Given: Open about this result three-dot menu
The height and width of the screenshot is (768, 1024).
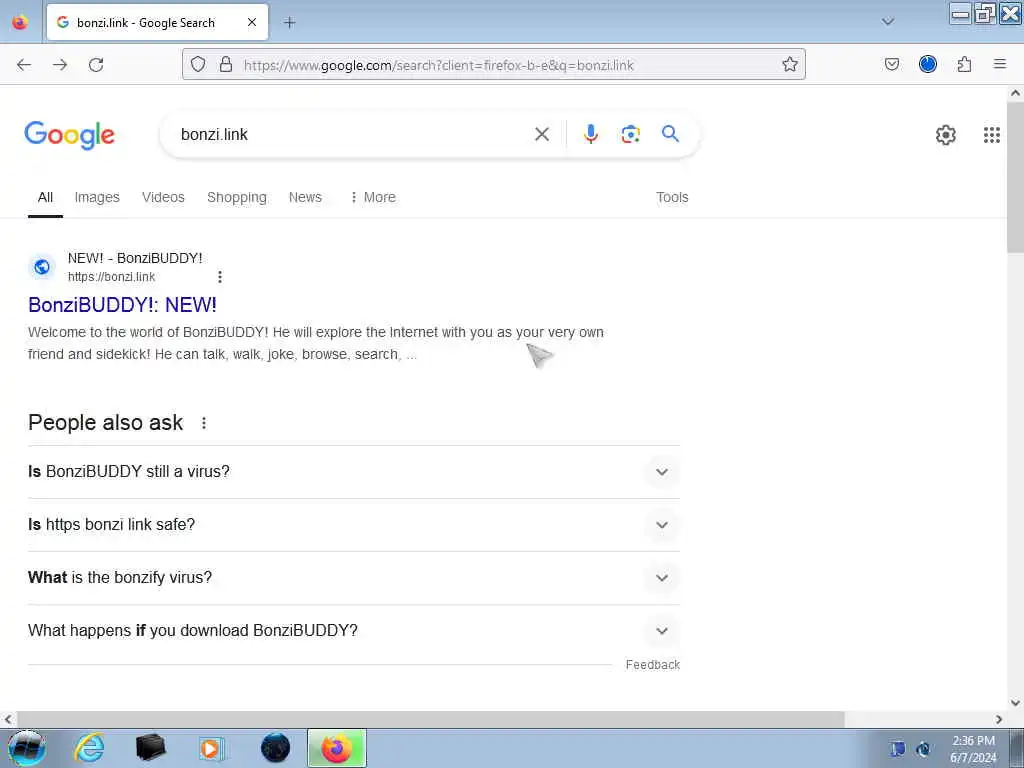Looking at the screenshot, I should [219, 277].
